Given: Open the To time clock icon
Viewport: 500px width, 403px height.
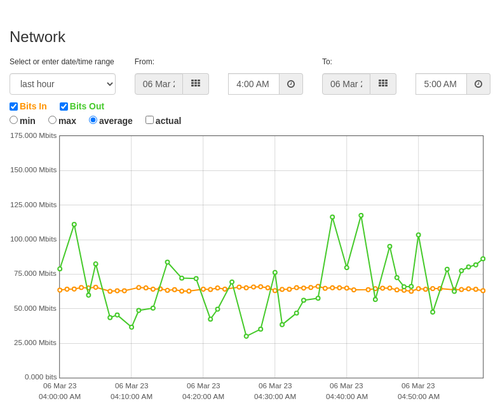Looking at the screenshot, I should click(478, 84).
